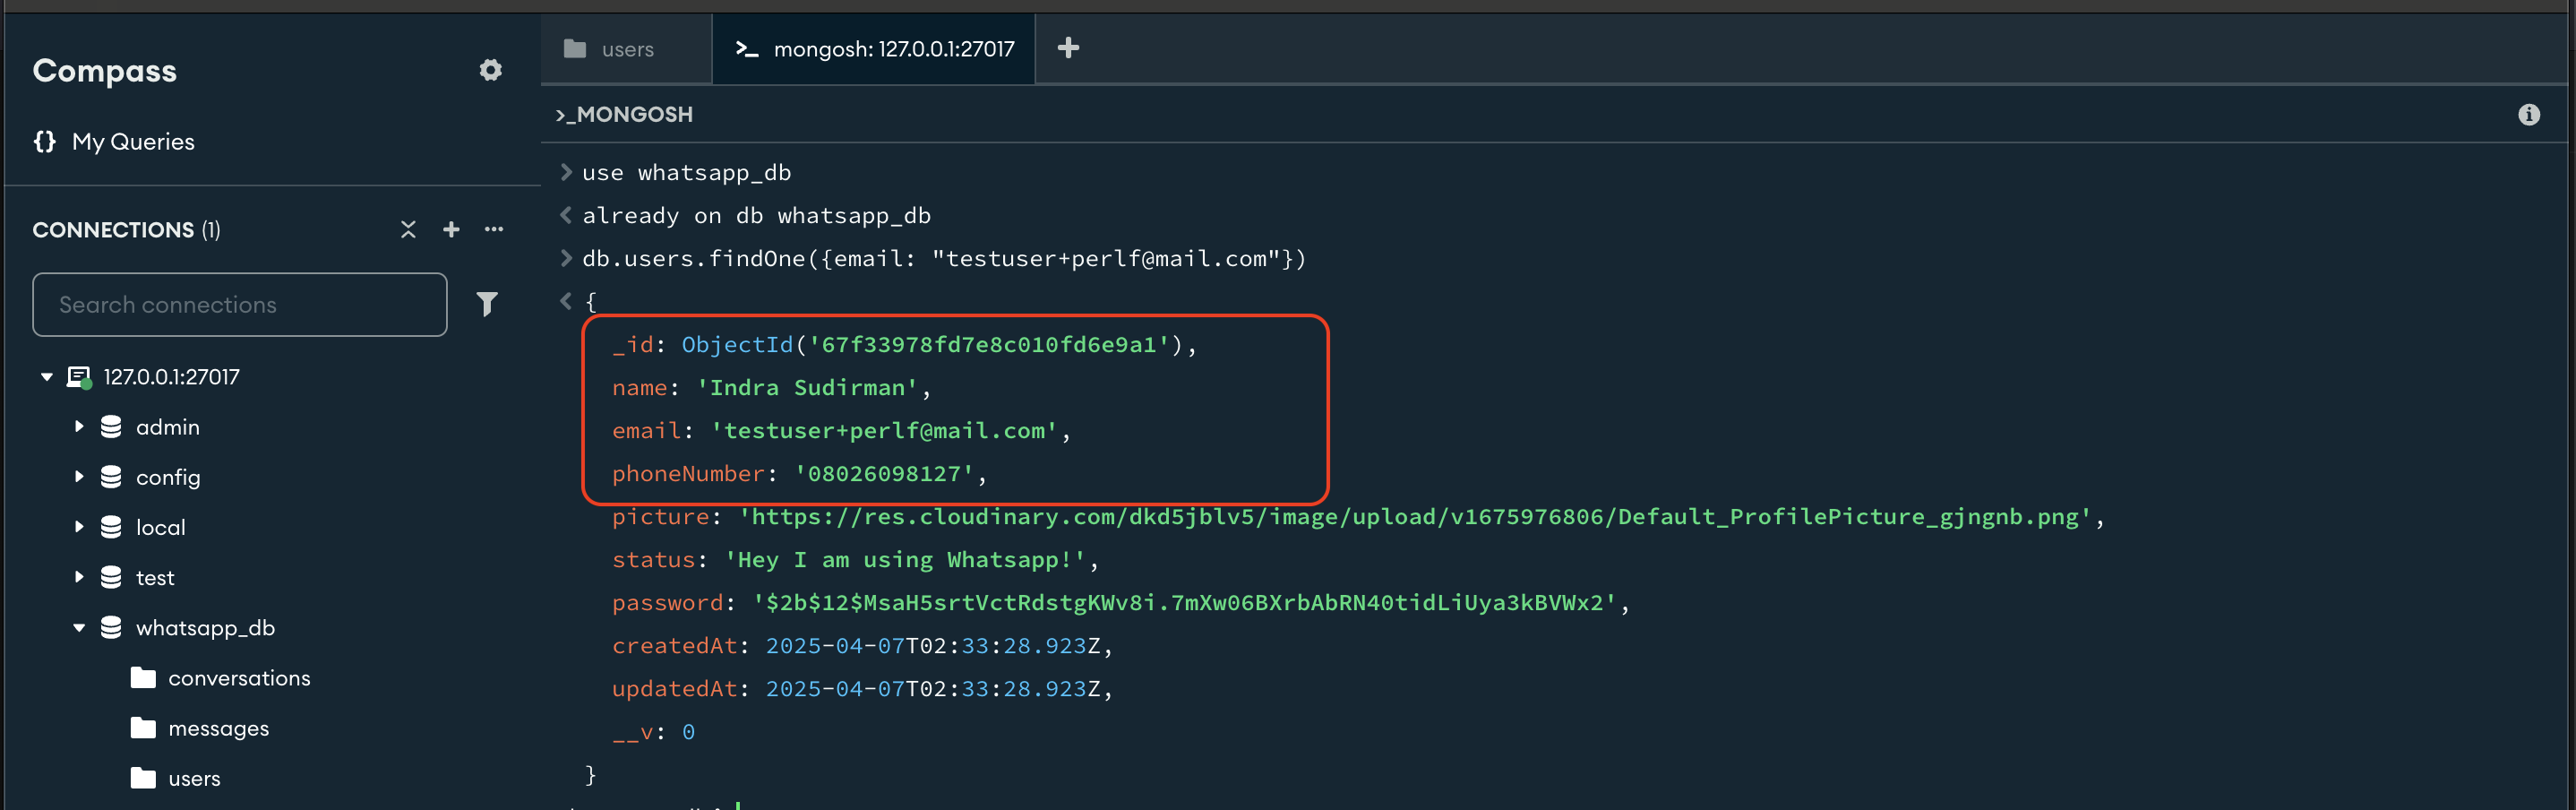Select the users collection under whatsapp_db
Viewport: 2576px width, 810px height.
[195, 778]
